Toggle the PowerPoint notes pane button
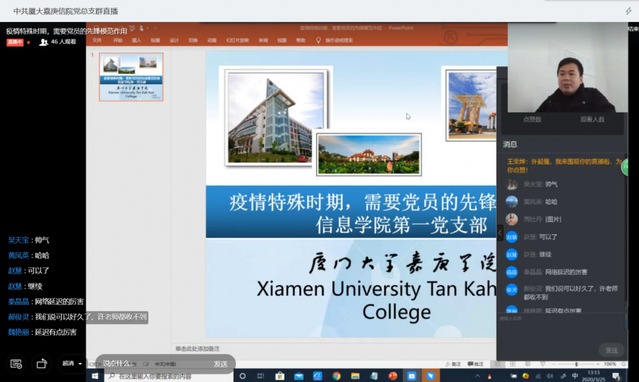The image size is (639, 382). pos(452,364)
